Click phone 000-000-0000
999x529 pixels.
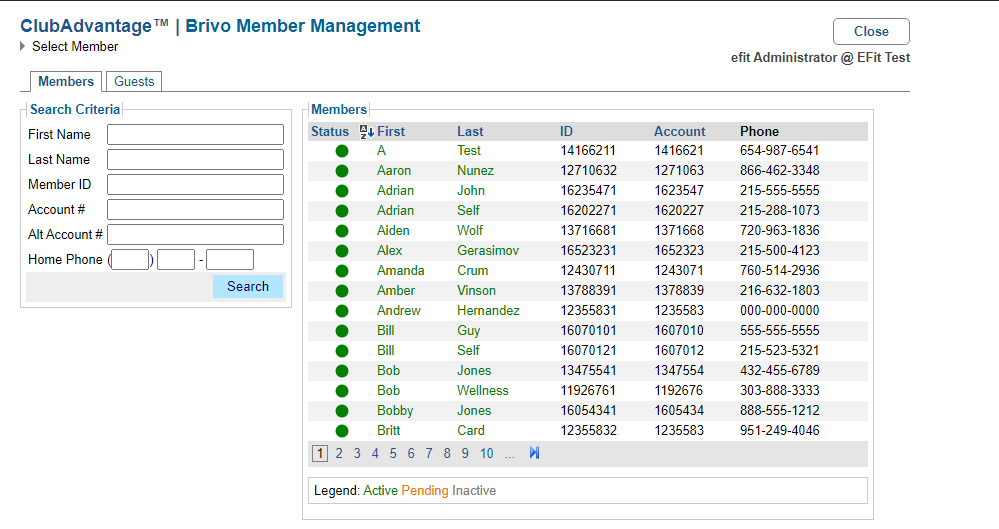[x=780, y=310]
